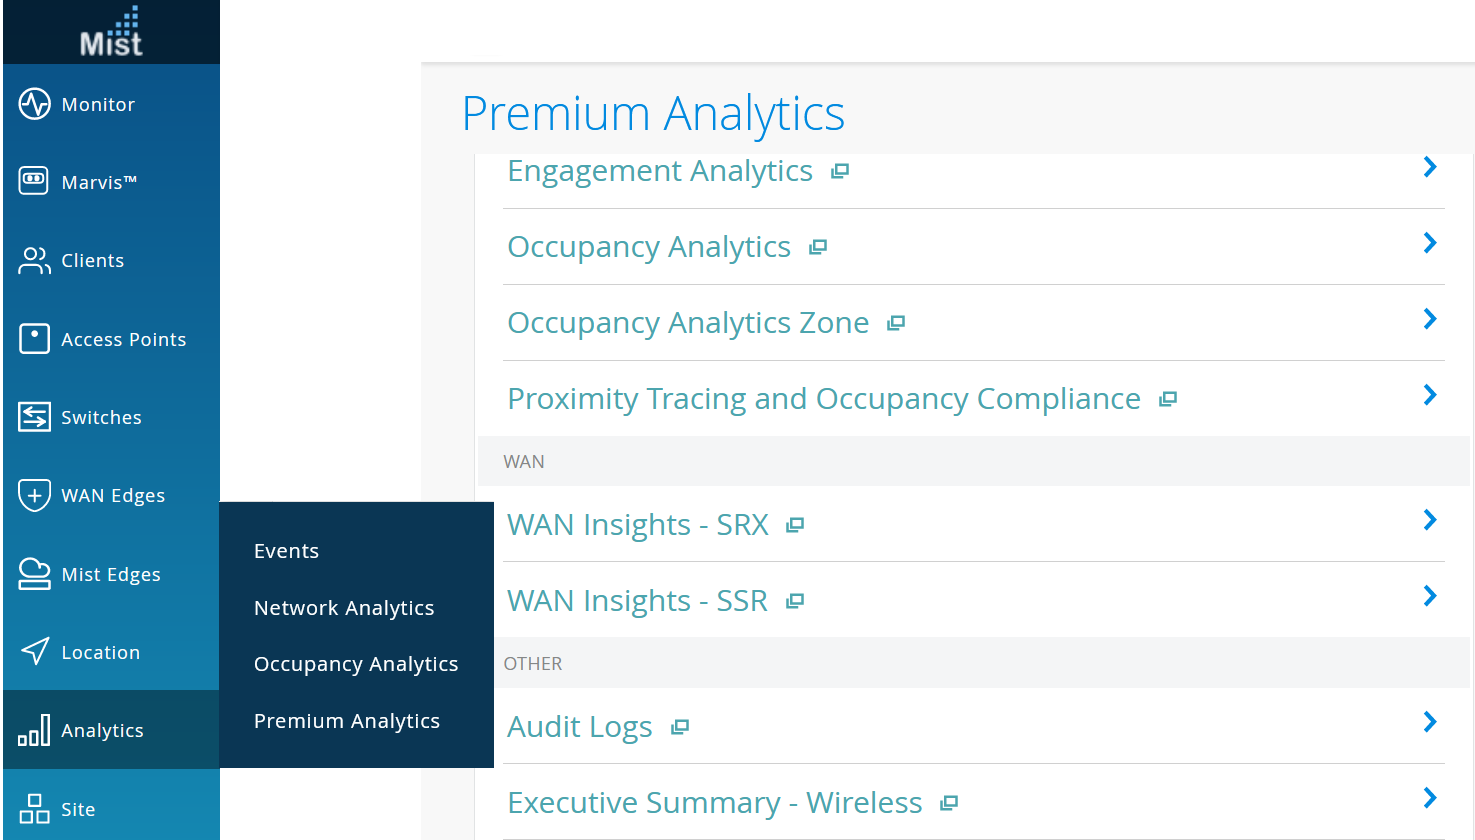This screenshot has height=840, width=1475.
Task: Open the Site hierarchy icon
Action: (x=34, y=809)
